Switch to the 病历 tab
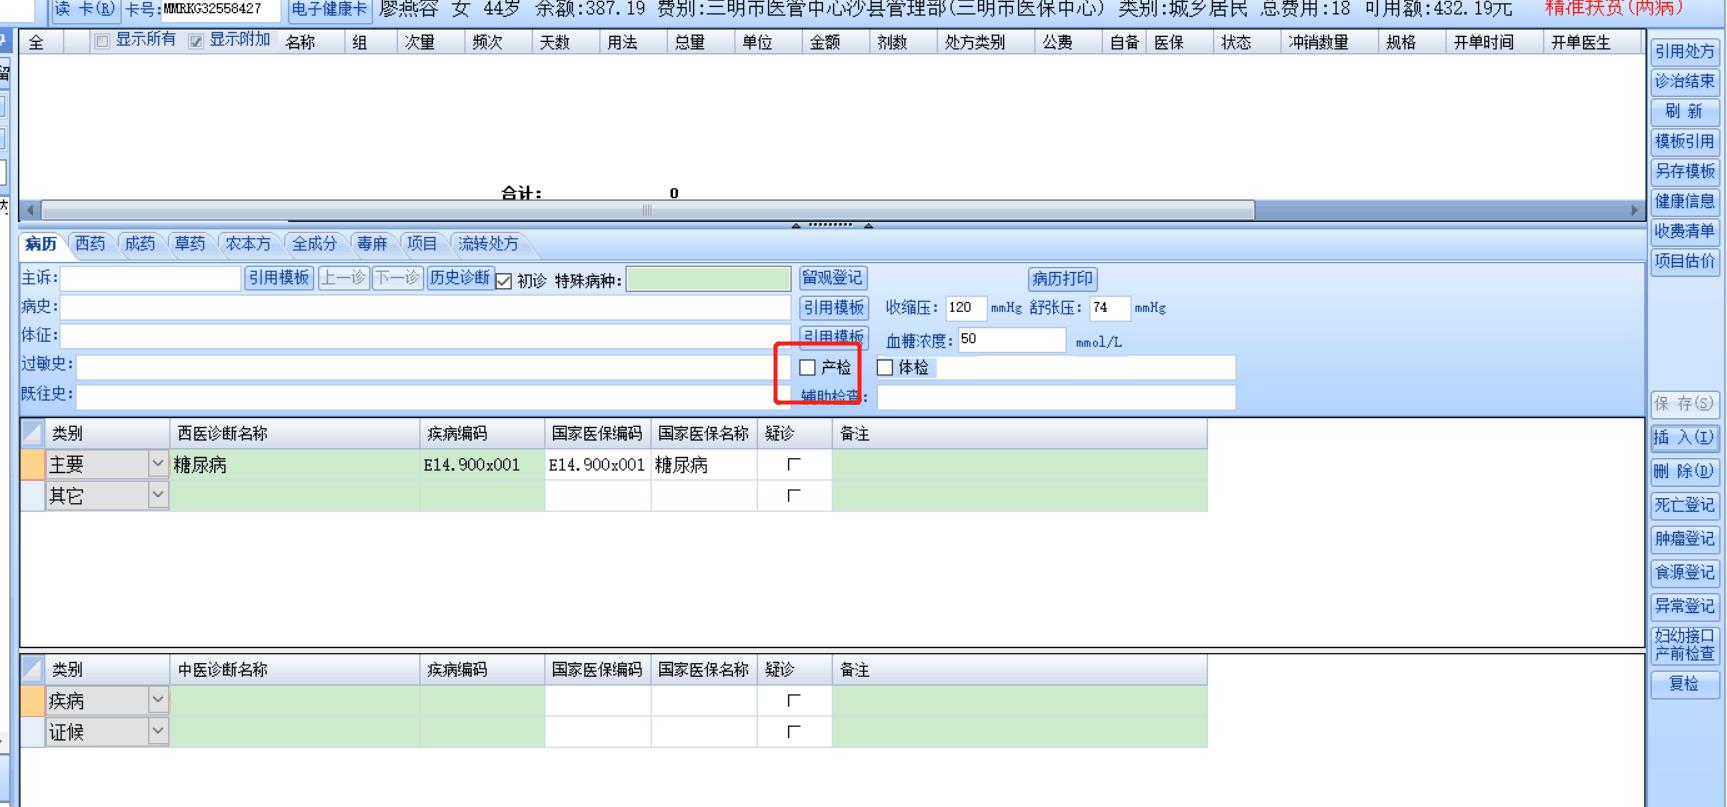The width and height of the screenshot is (1727, 807). (x=41, y=244)
